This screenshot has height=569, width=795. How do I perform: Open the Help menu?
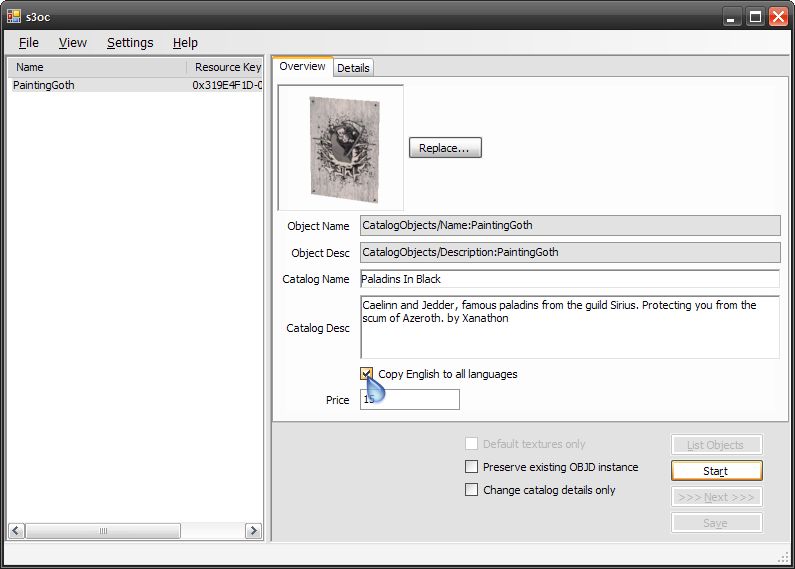click(x=185, y=43)
